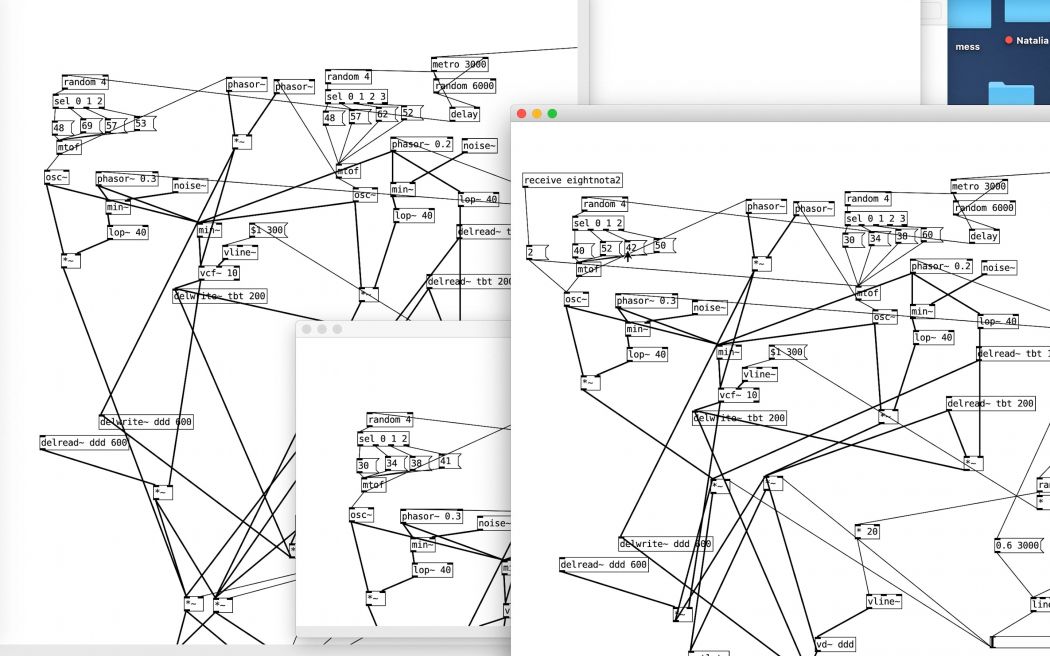Select the "receive eightnota2" object box
Screen dimensions: 1050x656
pyautogui.click(x=573, y=180)
